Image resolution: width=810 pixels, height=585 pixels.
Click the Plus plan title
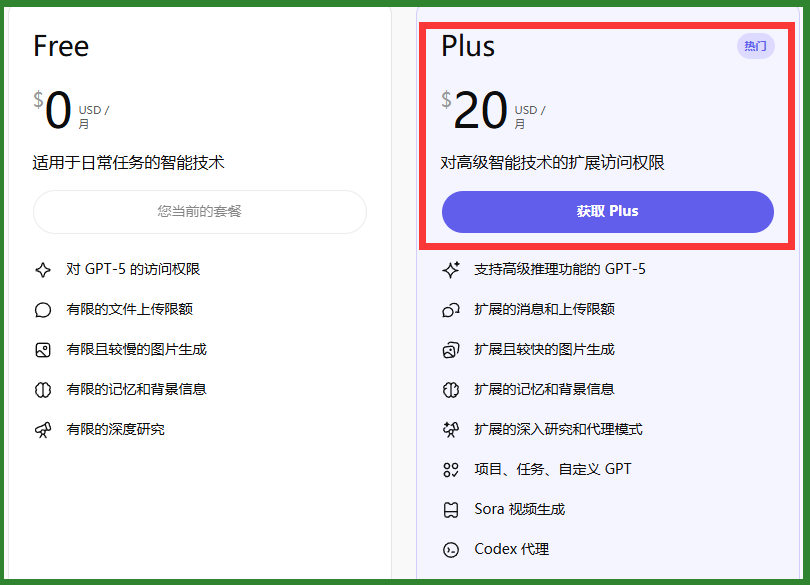[468, 47]
